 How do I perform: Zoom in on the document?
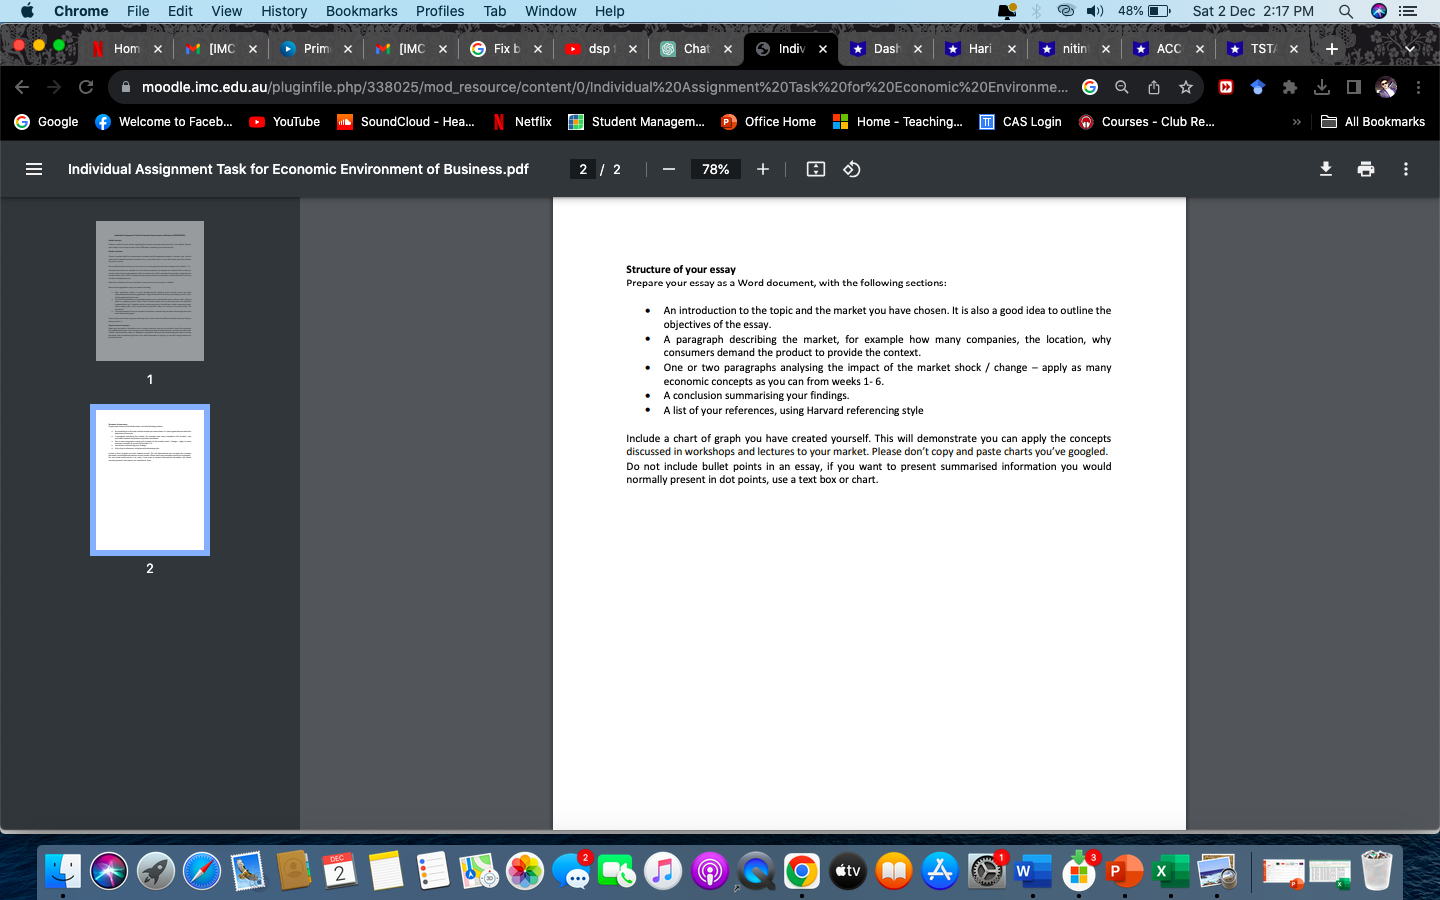click(x=762, y=169)
